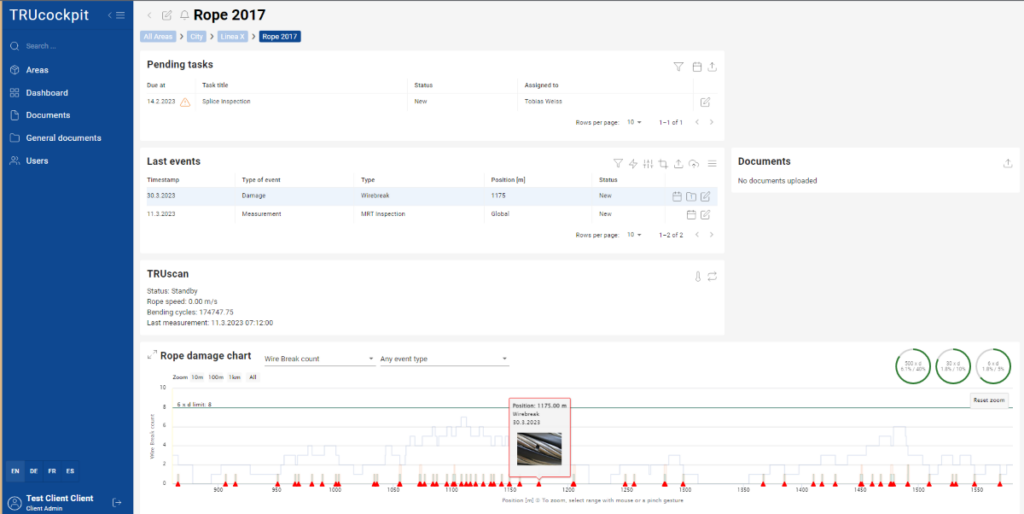
Task: Click the cloud upload icon in Last events
Action: click(x=694, y=164)
